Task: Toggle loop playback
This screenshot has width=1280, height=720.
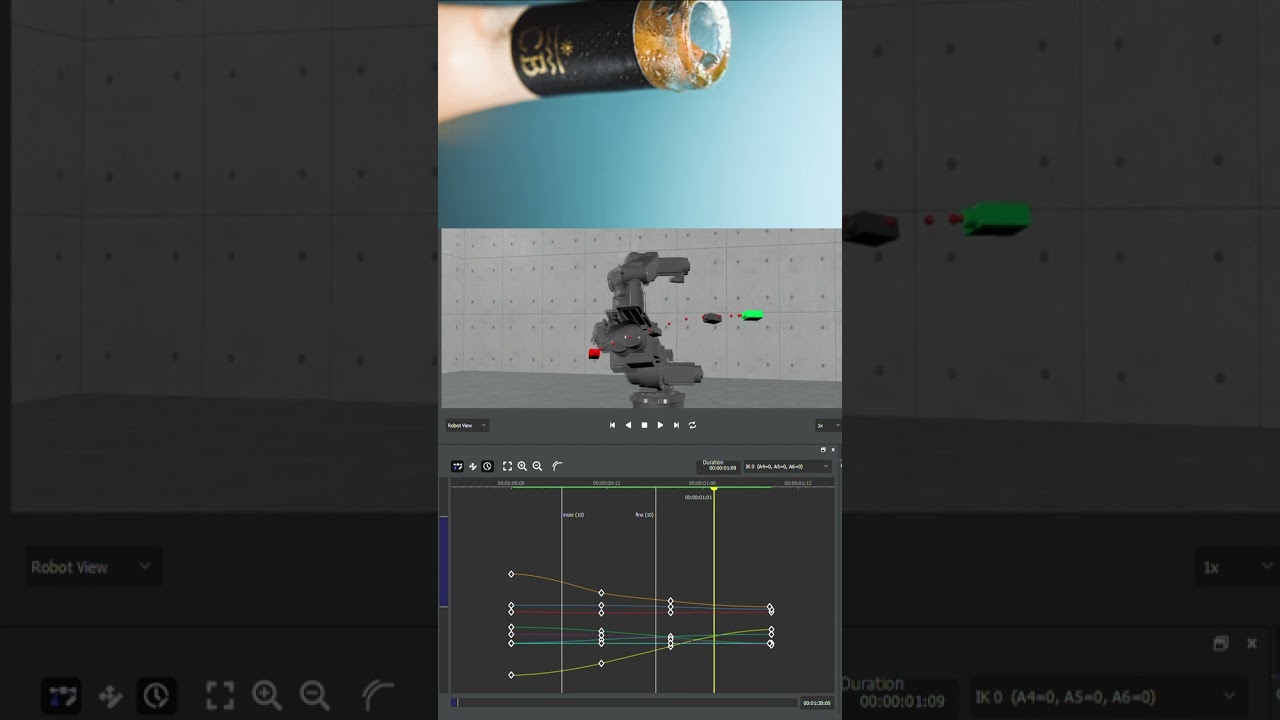Action: coord(692,425)
